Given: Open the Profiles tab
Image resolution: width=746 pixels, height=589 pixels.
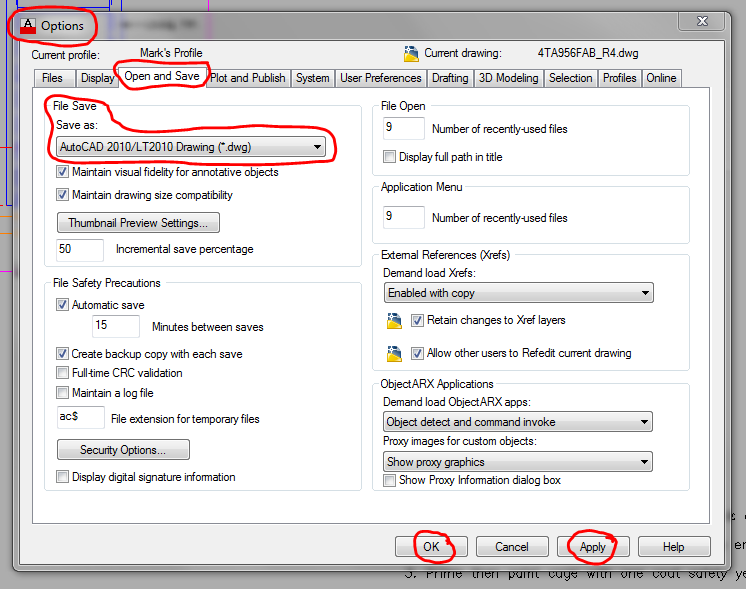Looking at the screenshot, I should click(x=619, y=79).
